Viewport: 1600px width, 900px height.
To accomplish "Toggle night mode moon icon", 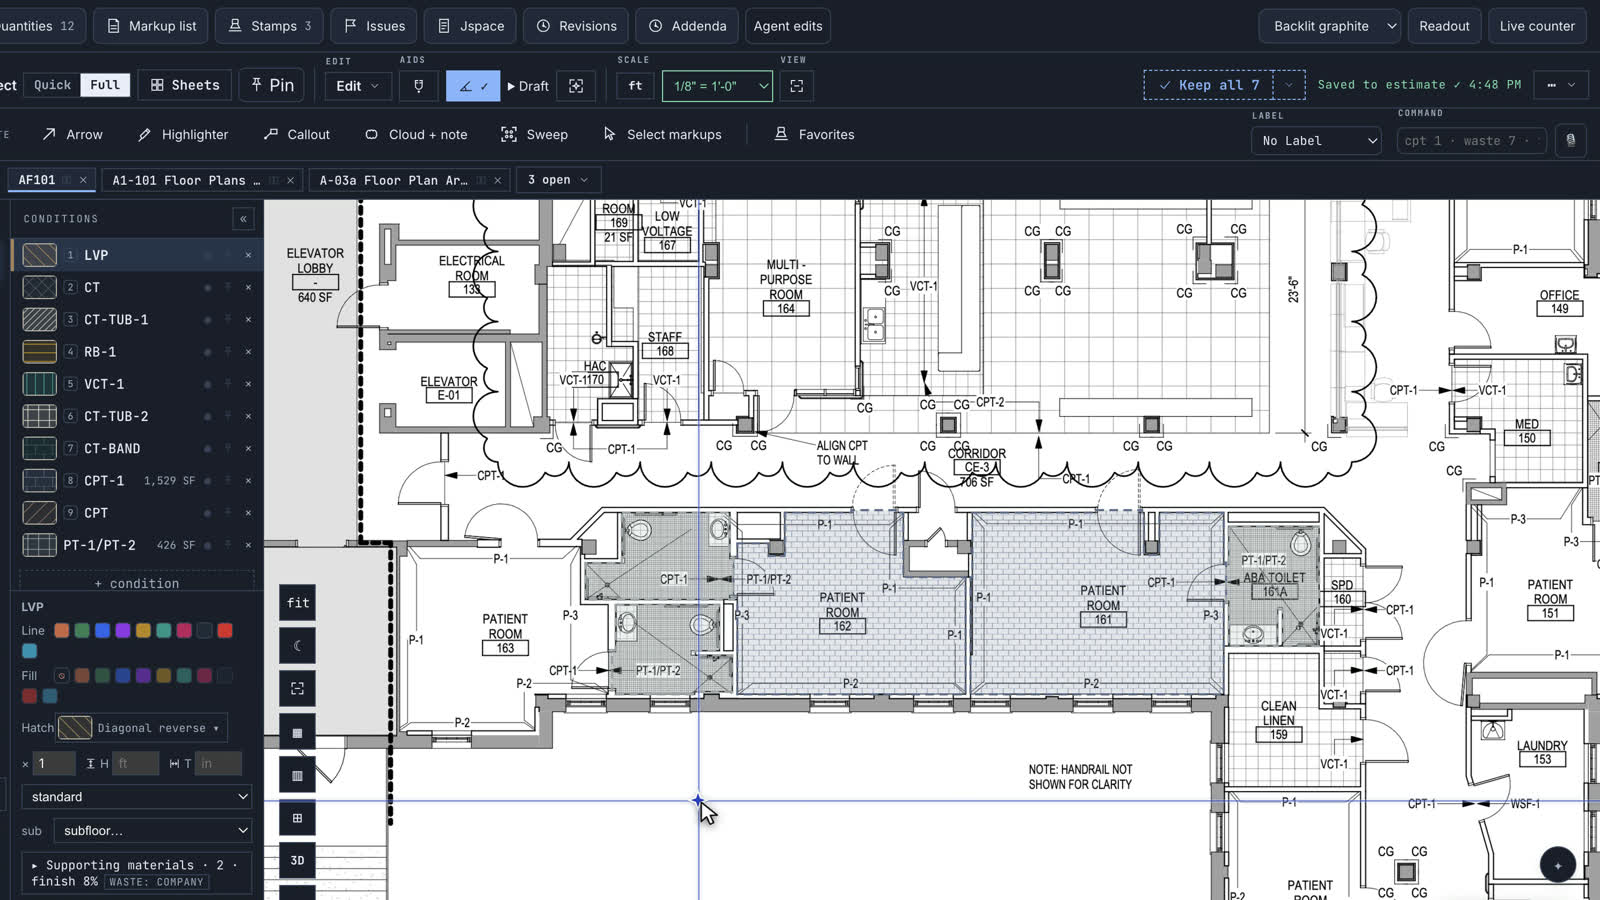I will [x=297, y=646].
